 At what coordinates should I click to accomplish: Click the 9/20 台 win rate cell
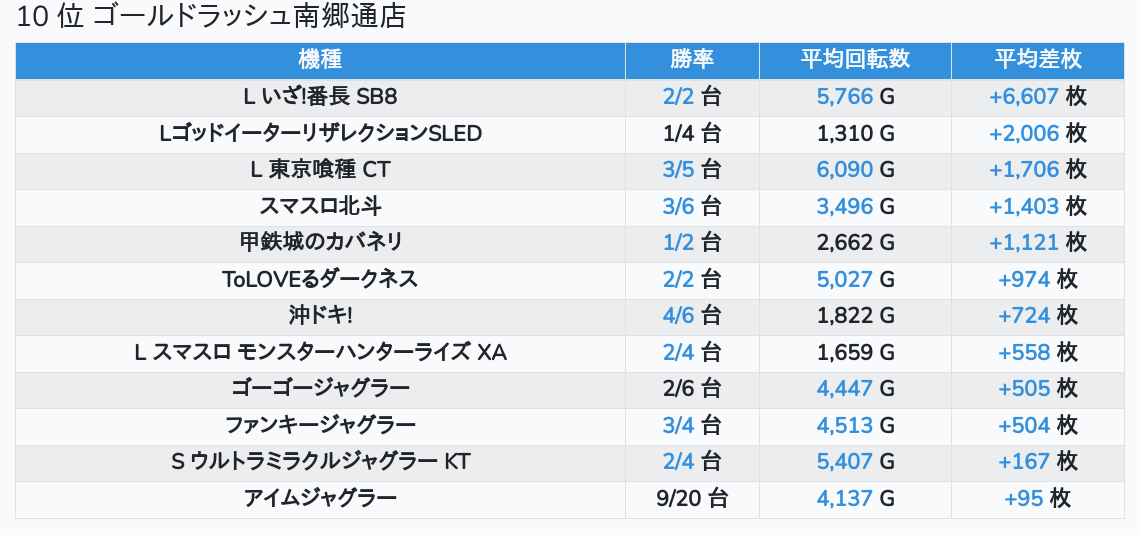pos(692,499)
